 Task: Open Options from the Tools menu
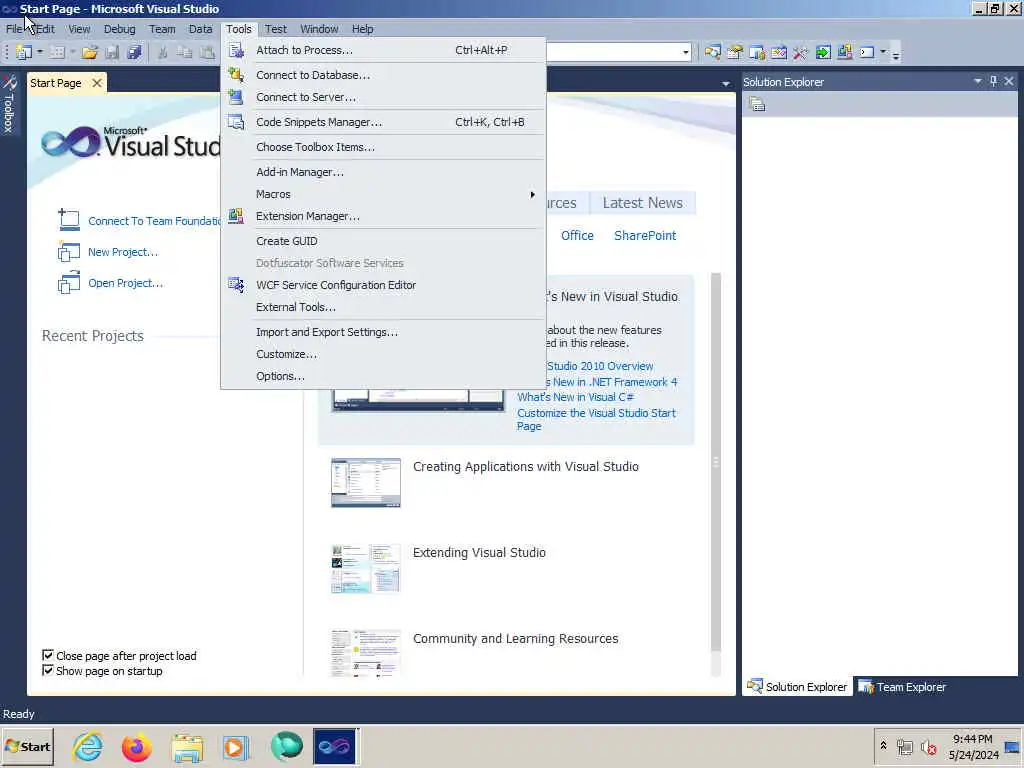click(383, 376)
